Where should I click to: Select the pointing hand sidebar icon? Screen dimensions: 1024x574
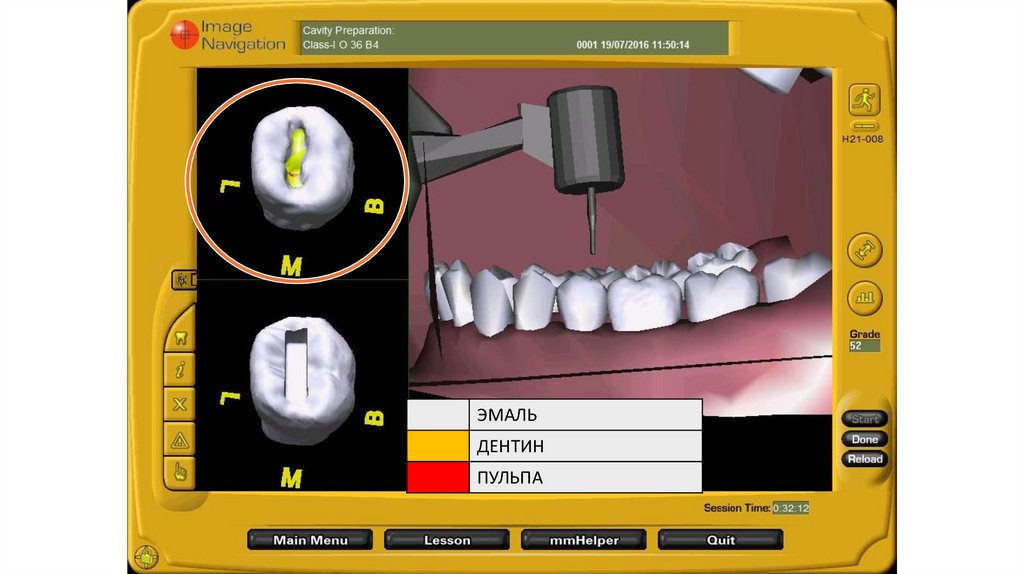(x=180, y=471)
